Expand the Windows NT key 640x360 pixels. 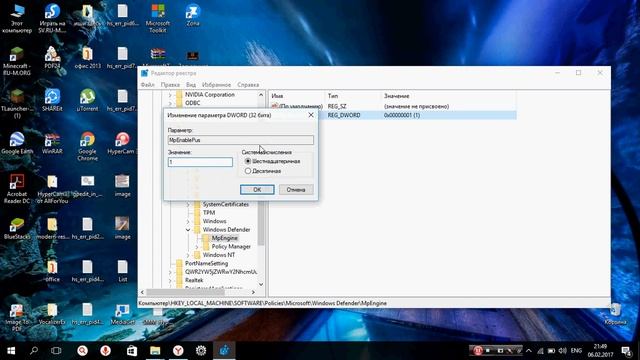tap(188, 255)
